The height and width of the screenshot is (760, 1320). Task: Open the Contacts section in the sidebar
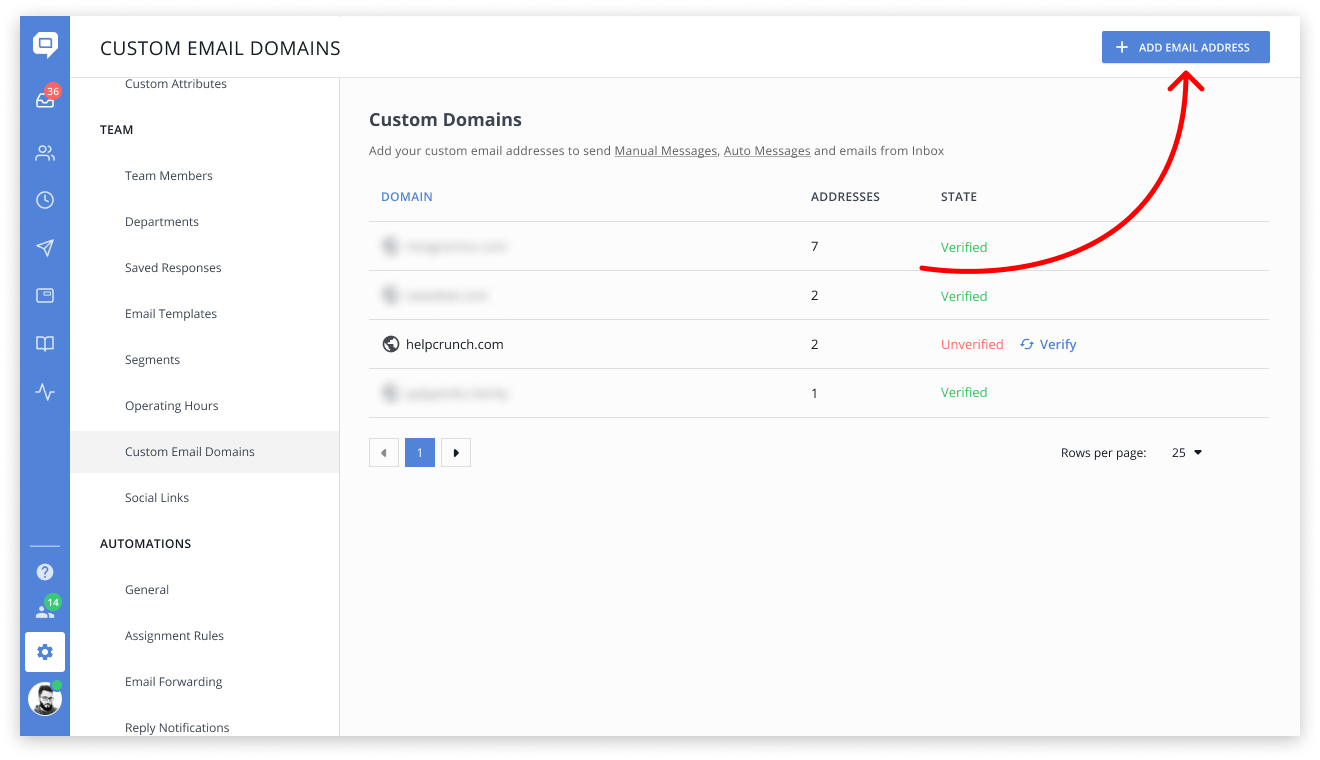45,152
